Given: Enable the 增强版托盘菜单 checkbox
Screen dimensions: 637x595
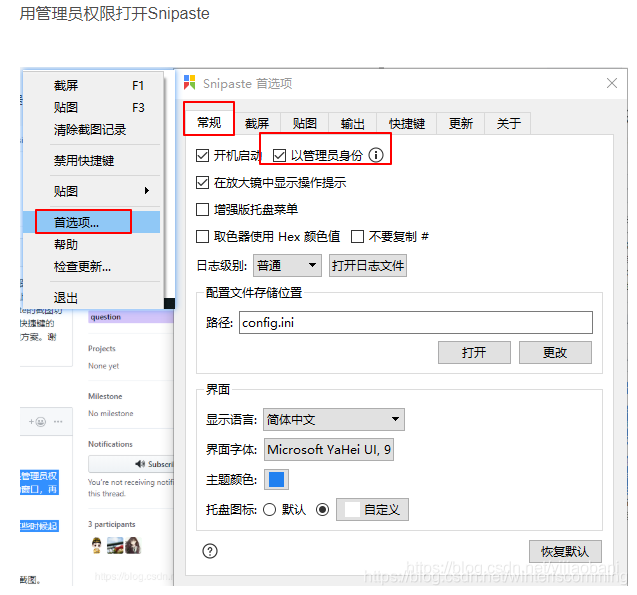Looking at the screenshot, I should click(x=202, y=210).
